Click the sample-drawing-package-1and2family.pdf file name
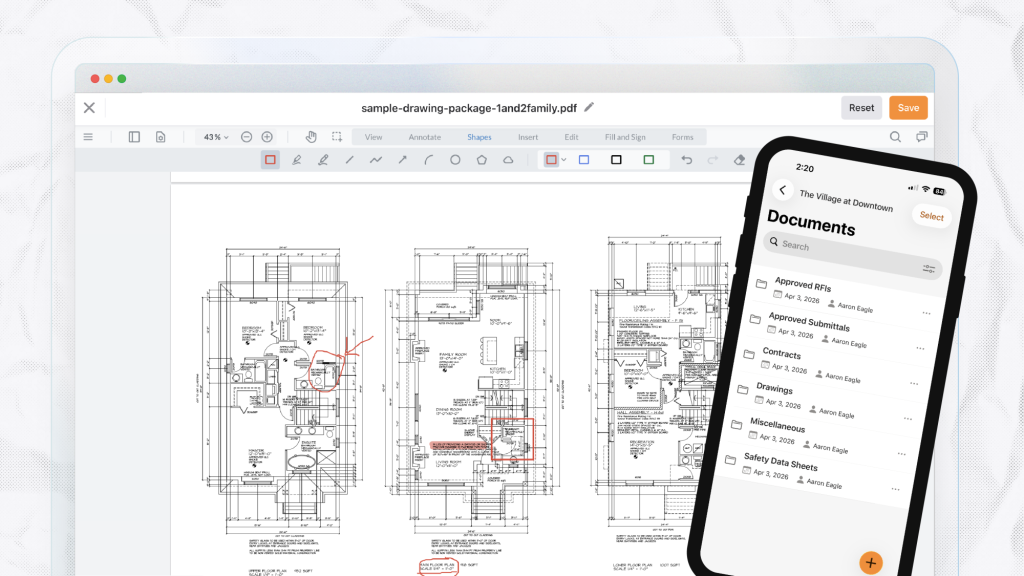1024x576 pixels. 469,108
